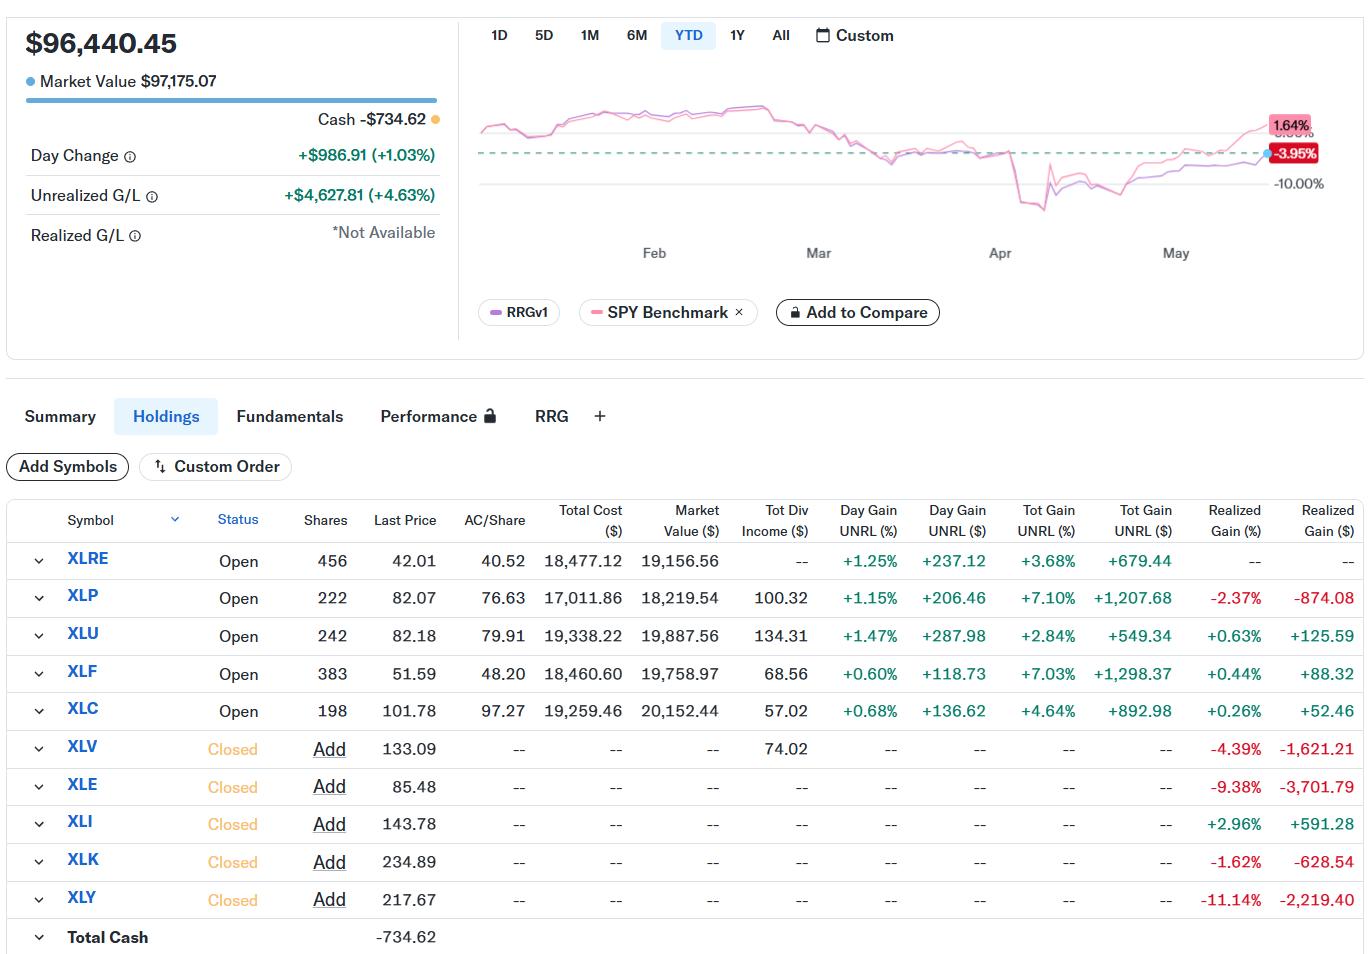Click the Day Change info icon
1371x954 pixels.
130,157
